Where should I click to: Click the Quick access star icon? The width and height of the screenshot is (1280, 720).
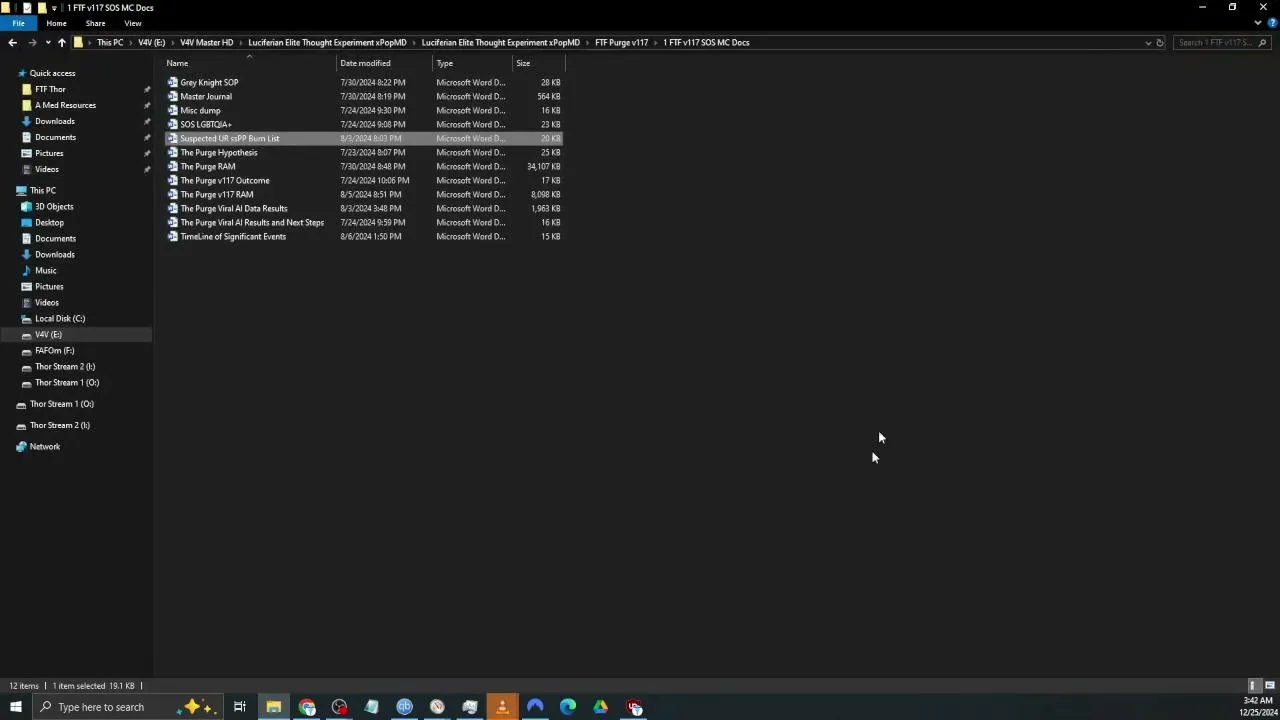point(21,73)
